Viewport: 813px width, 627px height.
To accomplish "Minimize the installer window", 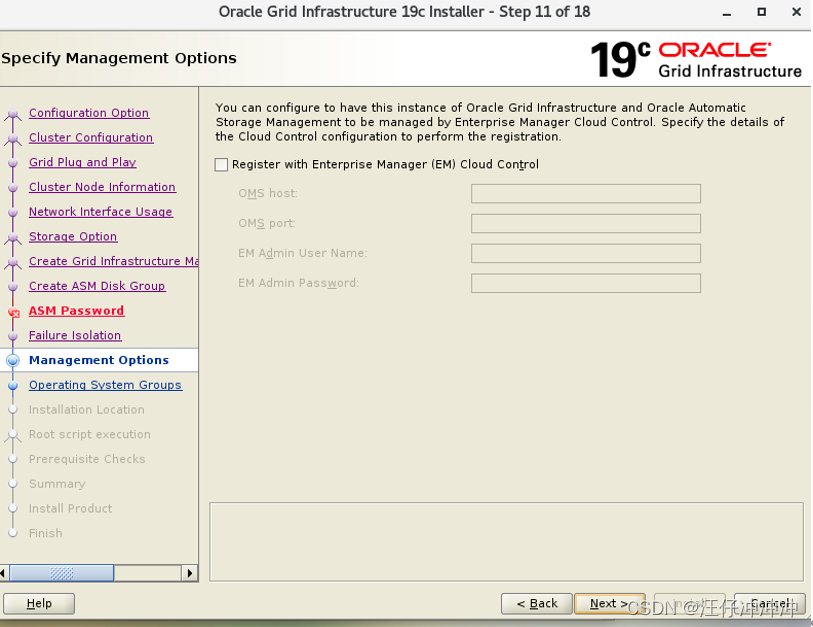I will coord(727,13).
